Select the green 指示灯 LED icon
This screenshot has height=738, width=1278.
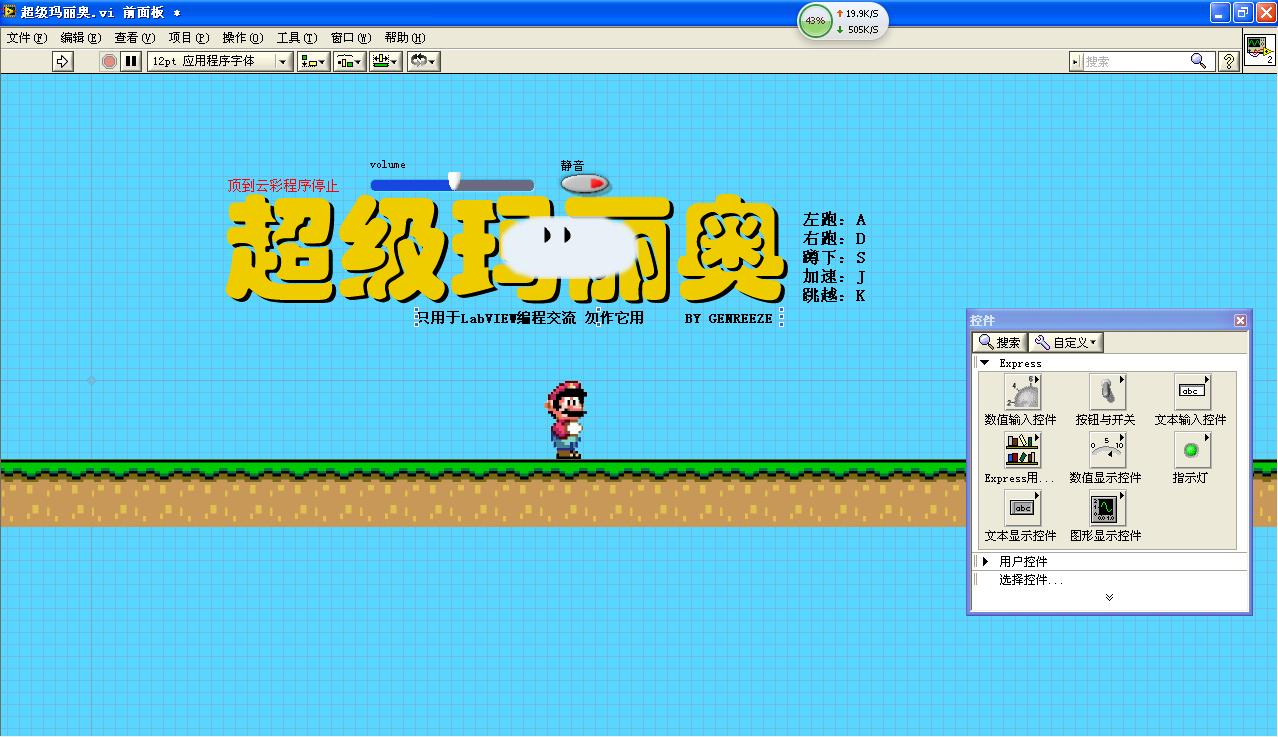click(1191, 450)
